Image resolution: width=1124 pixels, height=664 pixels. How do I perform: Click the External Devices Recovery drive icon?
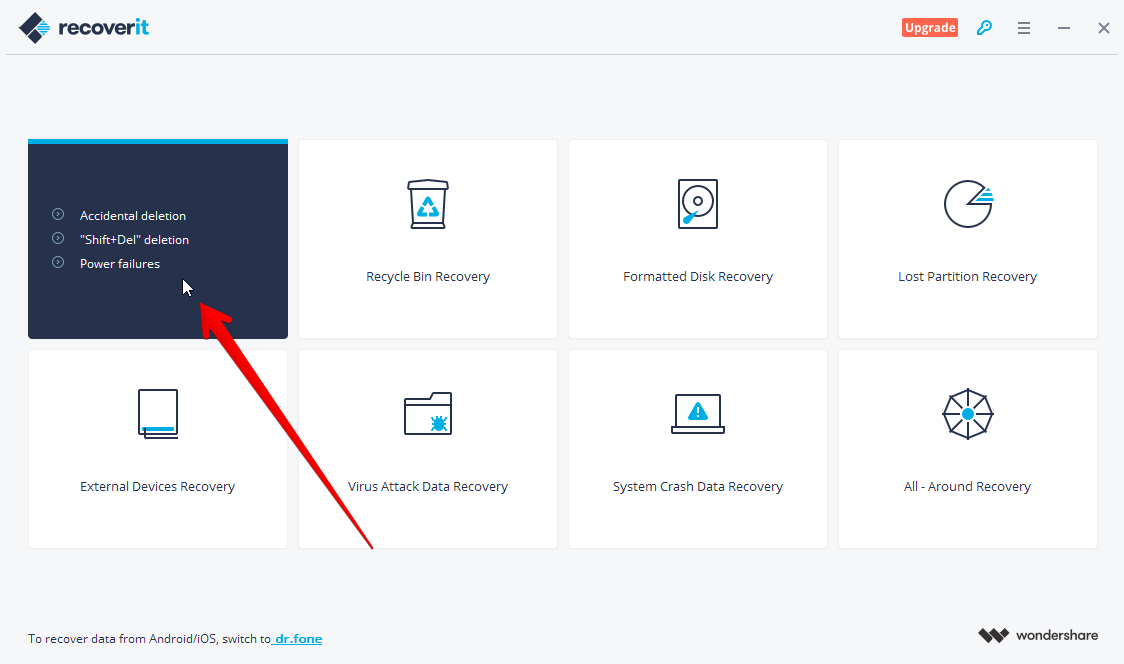[x=158, y=414]
